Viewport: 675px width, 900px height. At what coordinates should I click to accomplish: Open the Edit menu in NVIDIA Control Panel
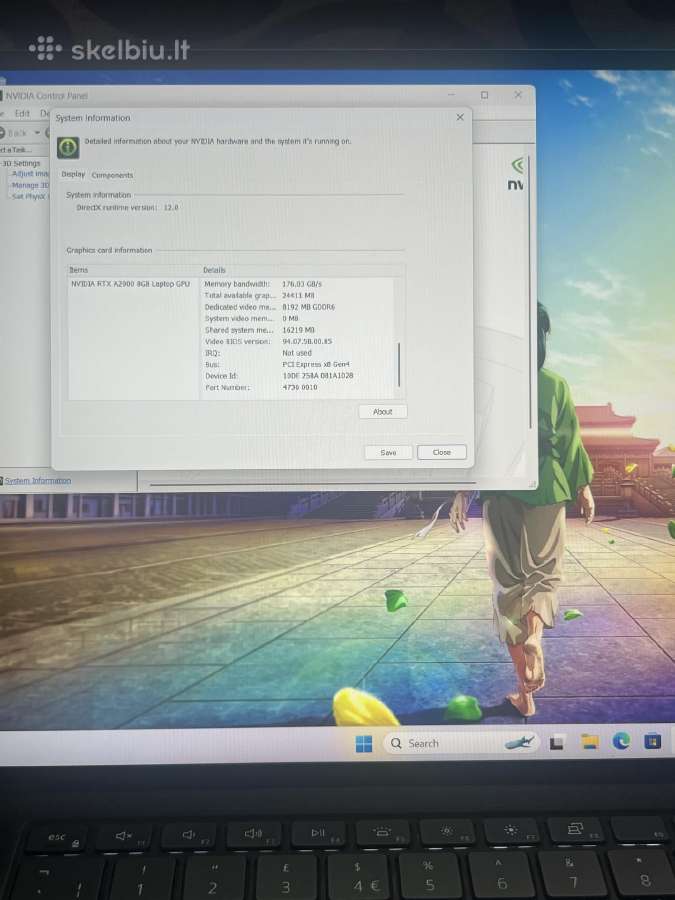22,113
